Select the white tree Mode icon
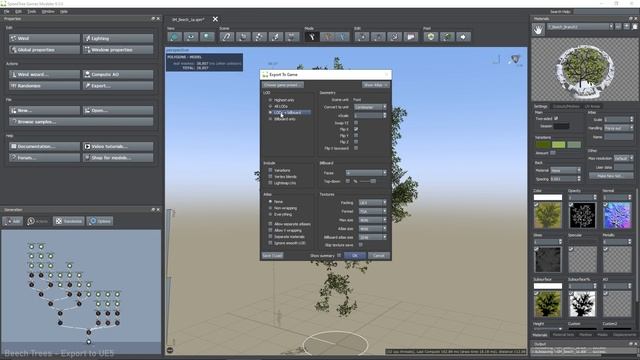Viewport: 640px width, 360px height. 312,37
